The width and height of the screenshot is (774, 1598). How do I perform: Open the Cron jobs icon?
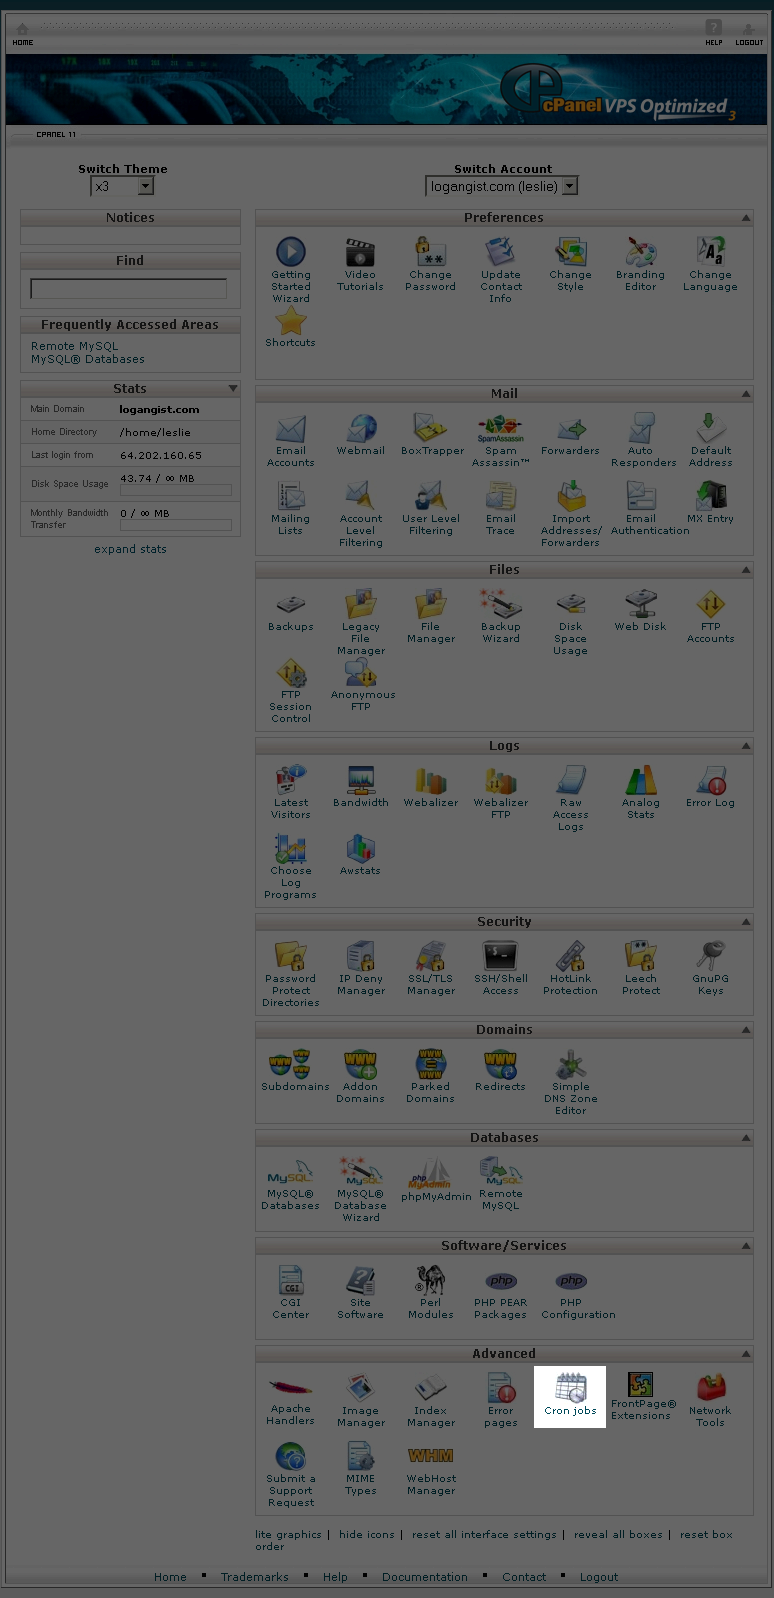click(x=570, y=1395)
